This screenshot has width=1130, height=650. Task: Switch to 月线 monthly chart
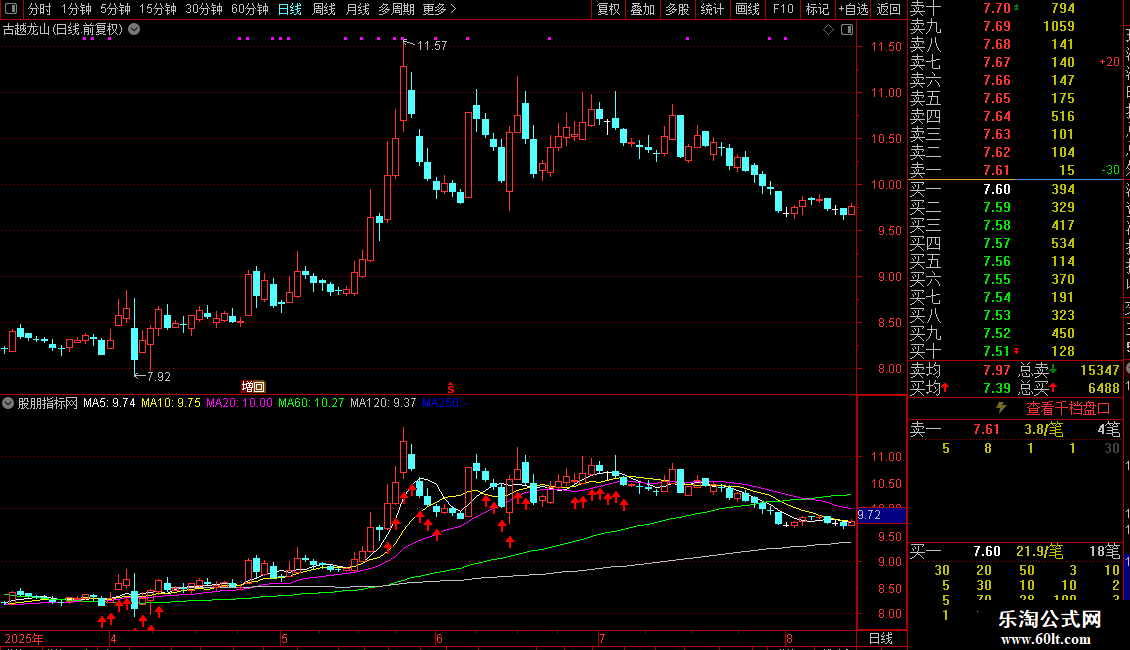(357, 9)
